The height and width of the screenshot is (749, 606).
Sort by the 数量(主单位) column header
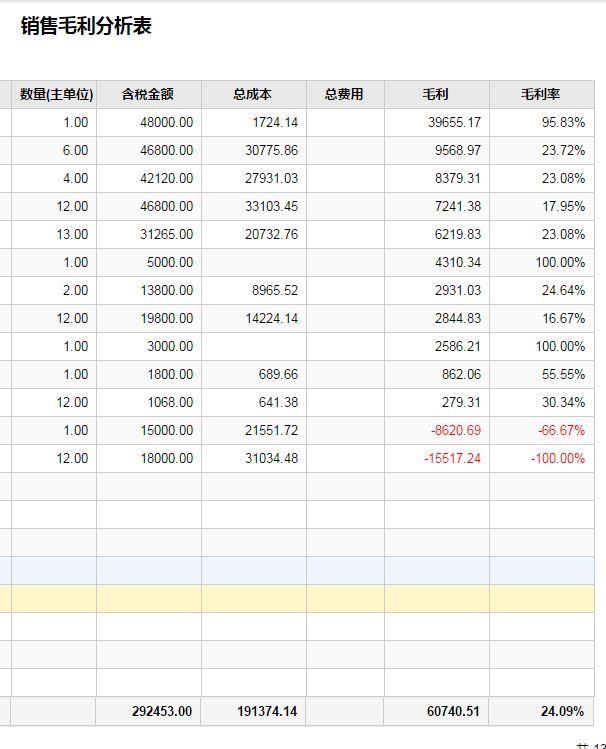pos(54,95)
